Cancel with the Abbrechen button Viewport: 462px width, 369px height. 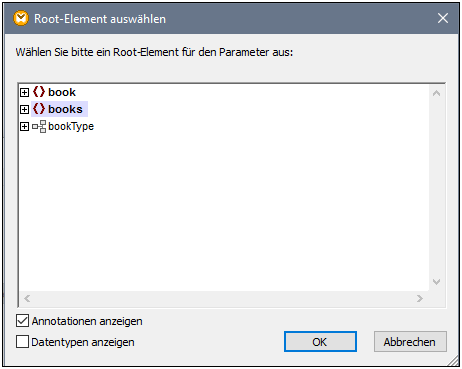410,341
